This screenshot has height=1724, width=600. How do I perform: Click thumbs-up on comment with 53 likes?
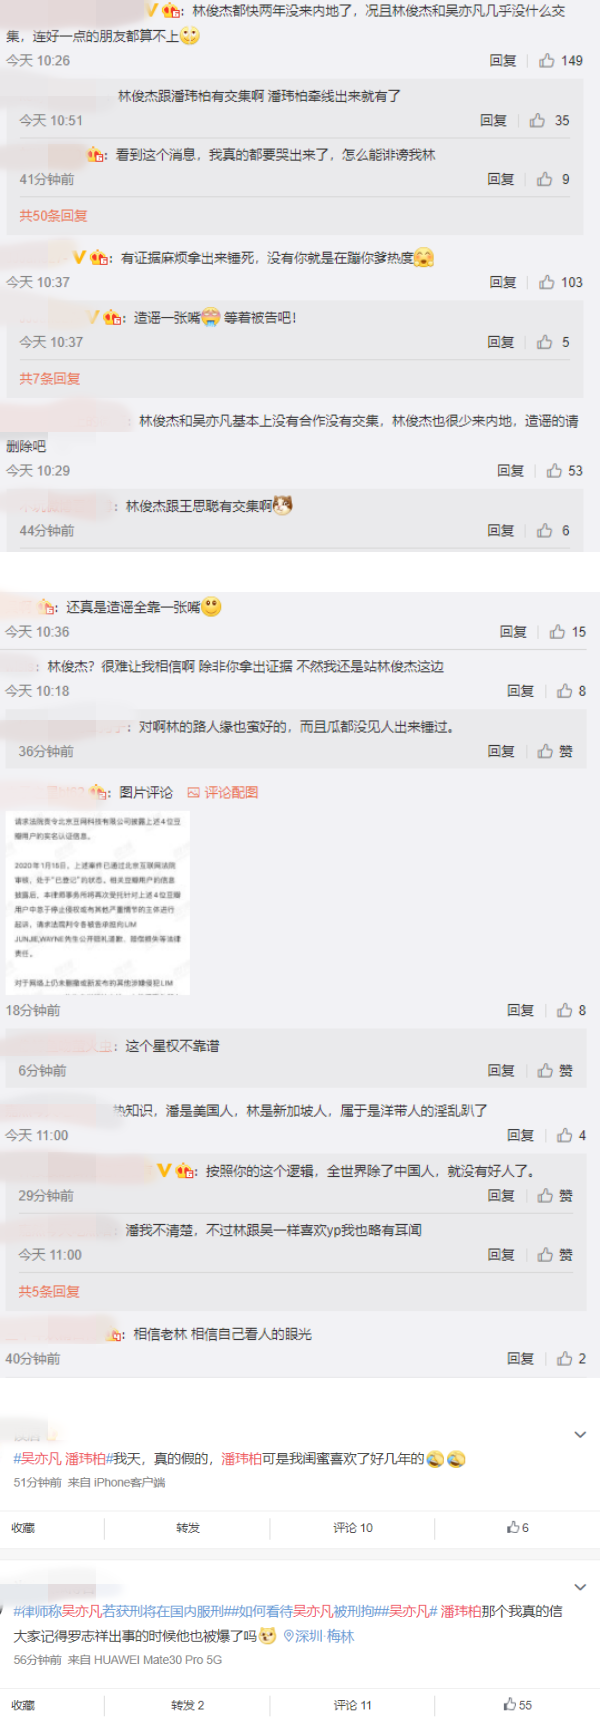(564, 471)
